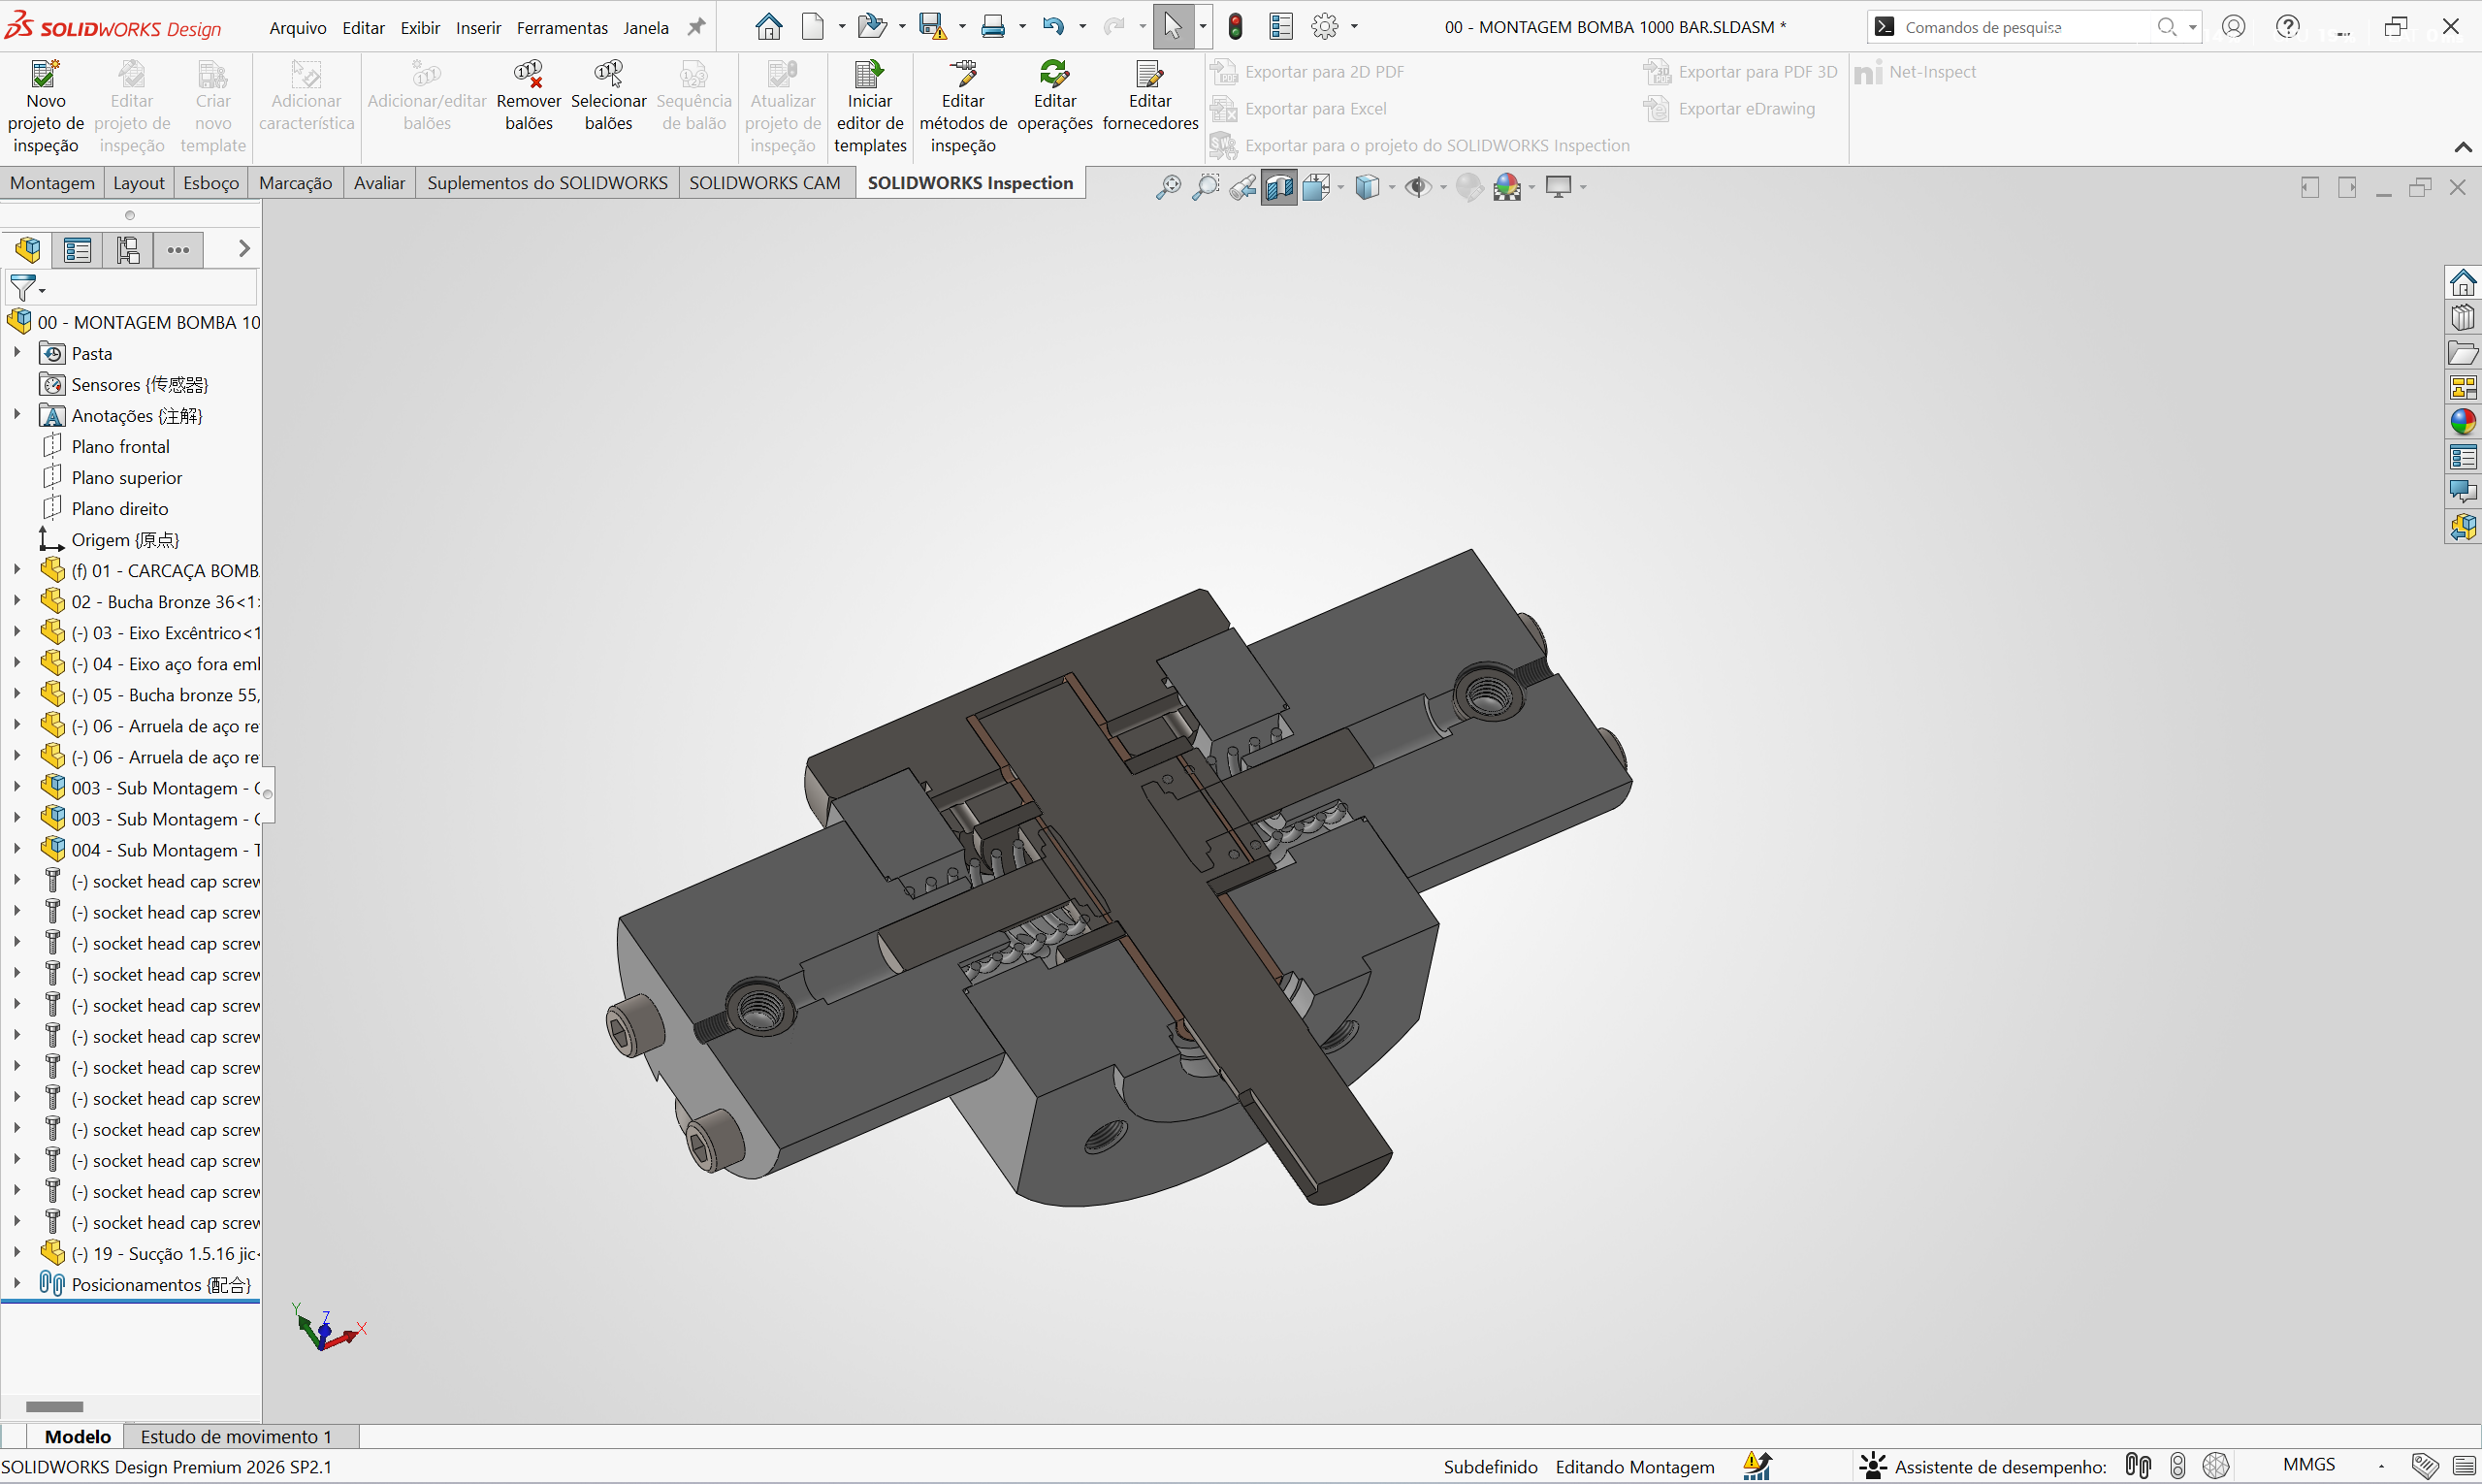2482x1484 pixels.
Task: Click Editar fornecedores button
Action: [x=1150, y=96]
